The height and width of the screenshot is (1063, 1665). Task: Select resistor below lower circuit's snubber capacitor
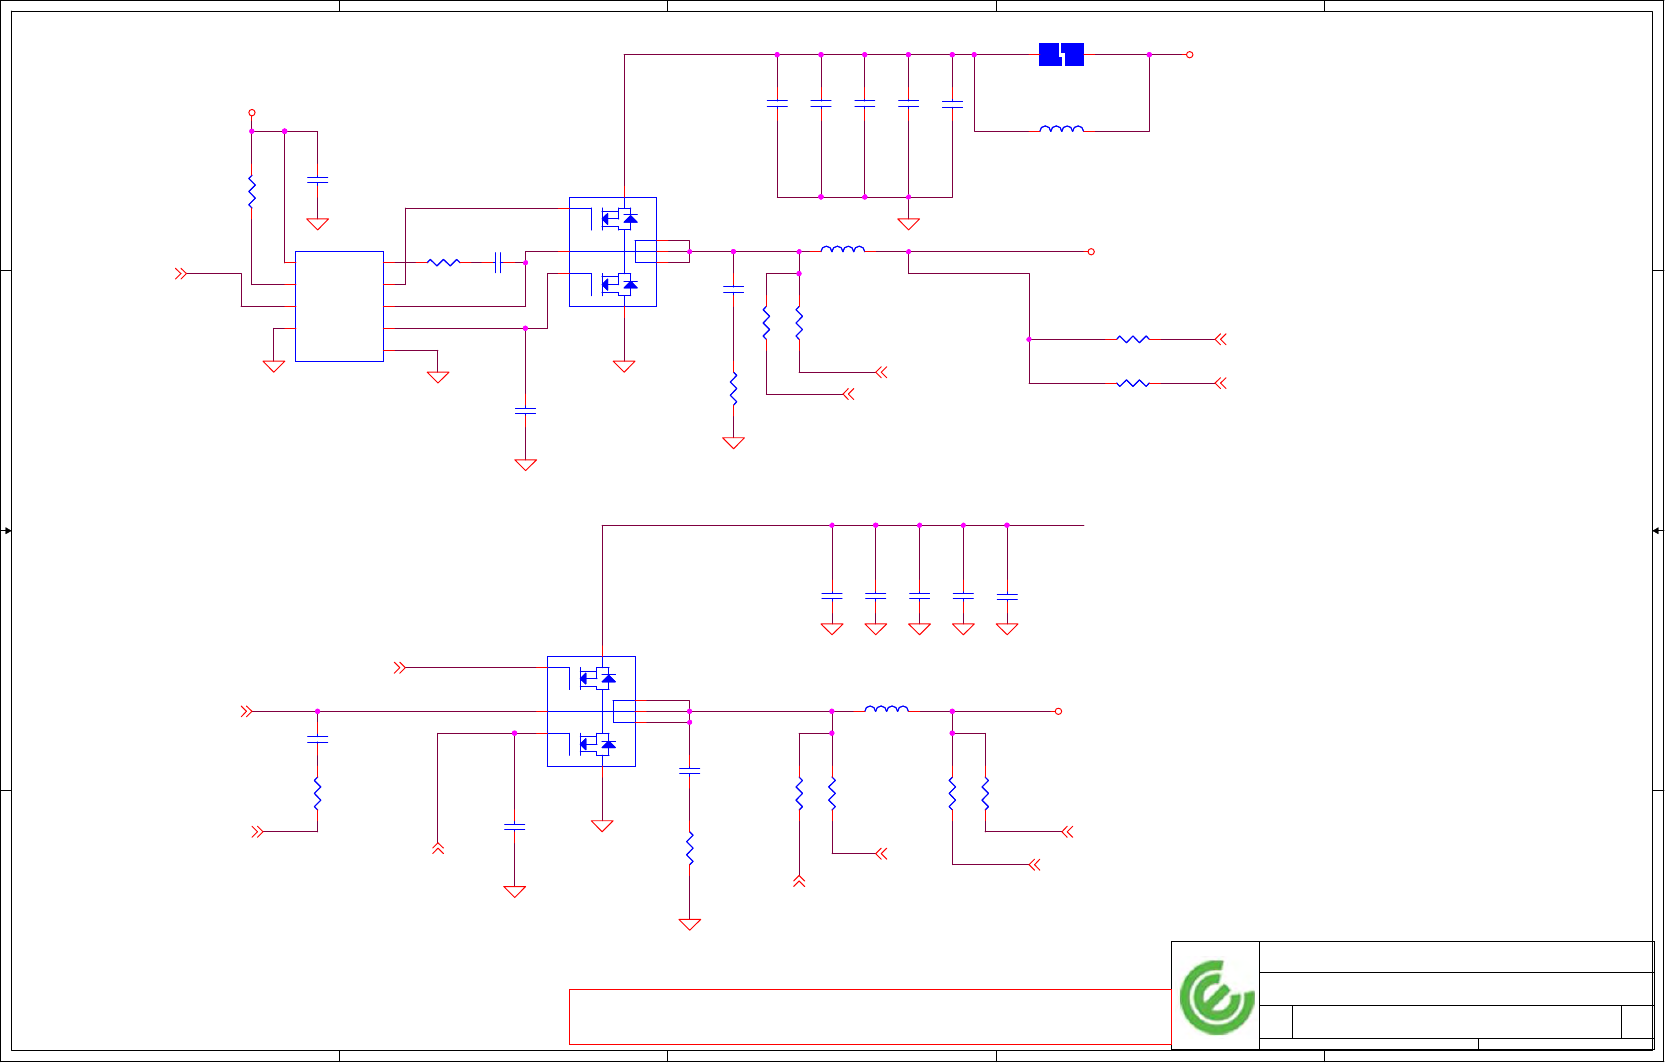point(689,848)
